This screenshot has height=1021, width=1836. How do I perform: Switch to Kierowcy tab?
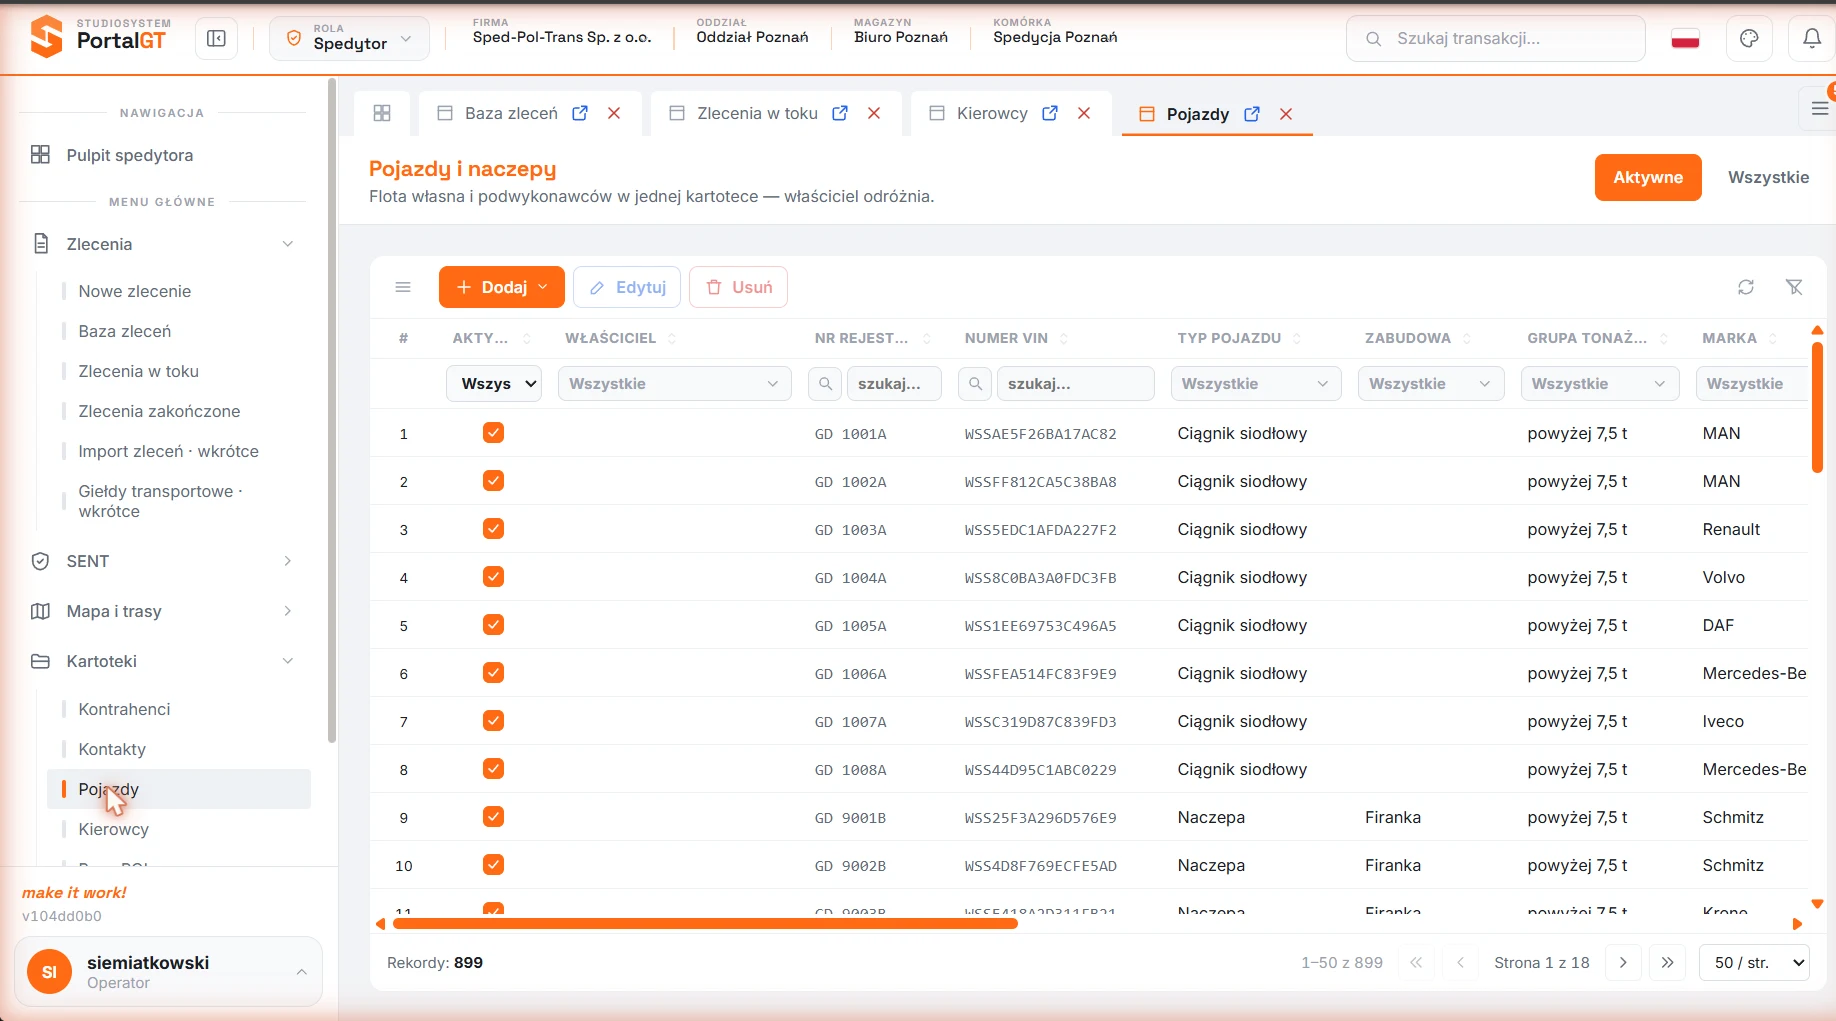click(991, 114)
